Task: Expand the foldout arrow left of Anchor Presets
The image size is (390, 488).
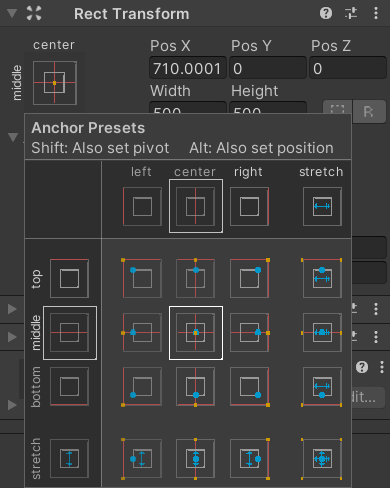Action: tap(13, 137)
